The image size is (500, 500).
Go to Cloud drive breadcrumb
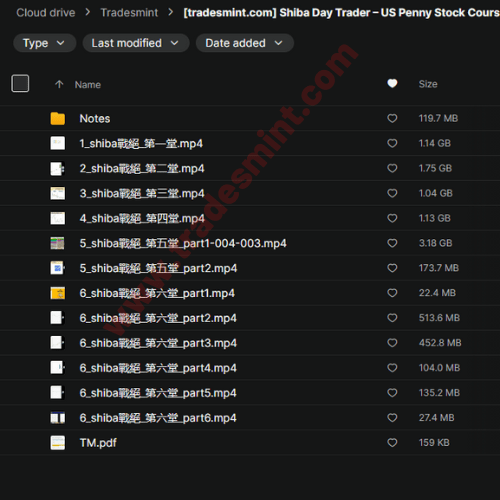pyautogui.click(x=46, y=13)
